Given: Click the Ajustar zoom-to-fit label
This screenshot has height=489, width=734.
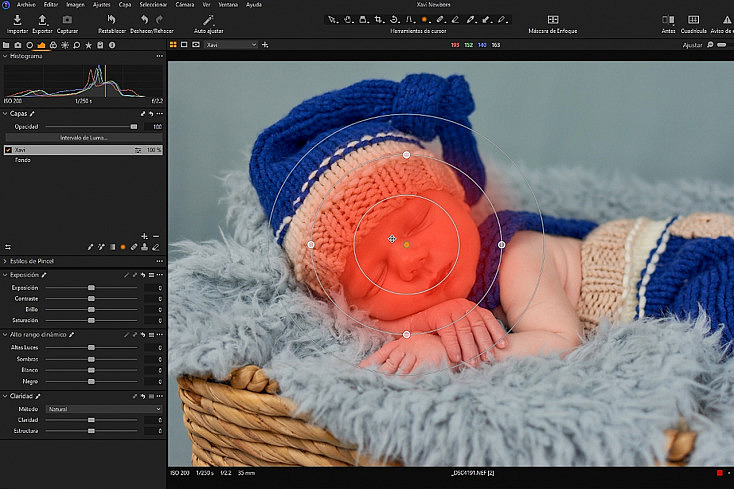Looking at the screenshot, I should (x=692, y=45).
